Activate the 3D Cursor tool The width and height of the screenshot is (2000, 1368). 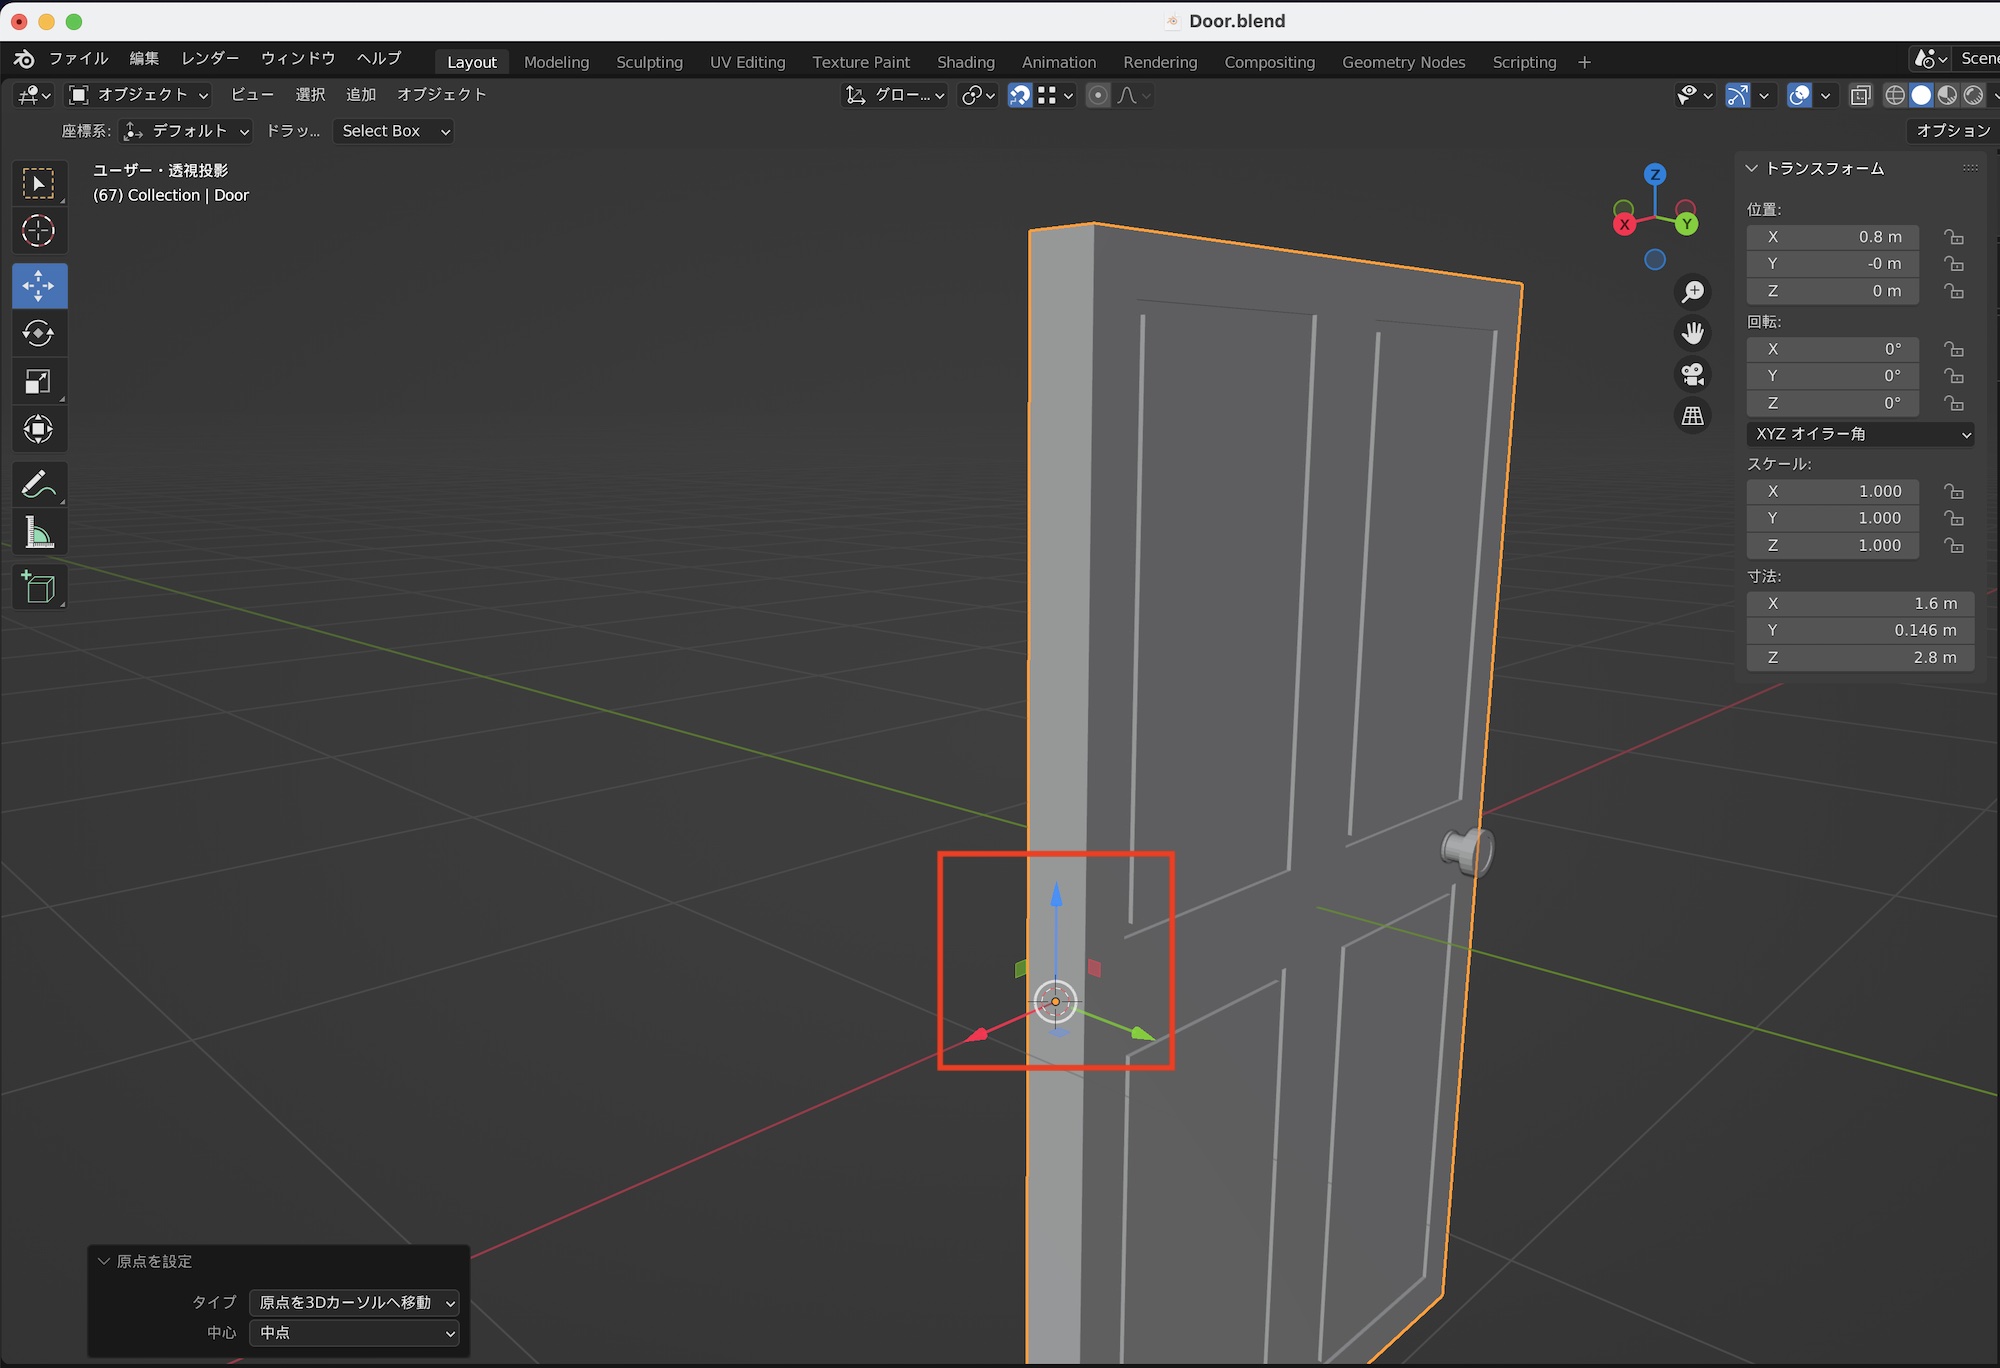[38, 231]
